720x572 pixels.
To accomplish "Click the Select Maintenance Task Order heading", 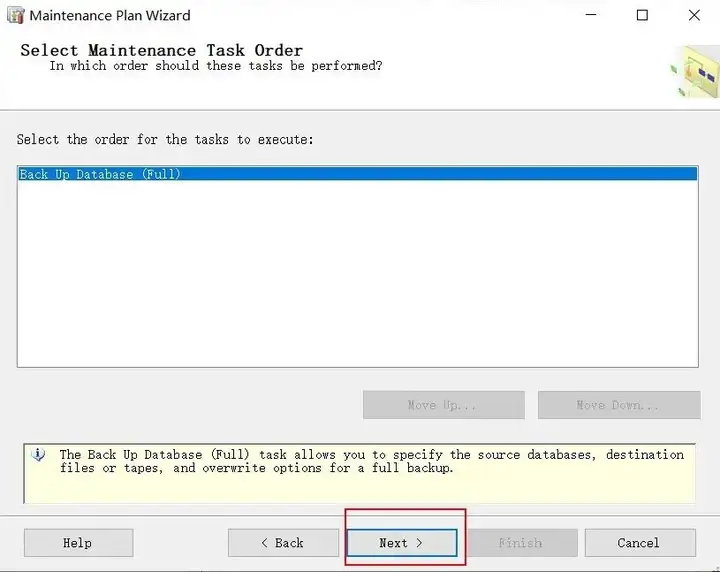I will pyautogui.click(x=161, y=50).
